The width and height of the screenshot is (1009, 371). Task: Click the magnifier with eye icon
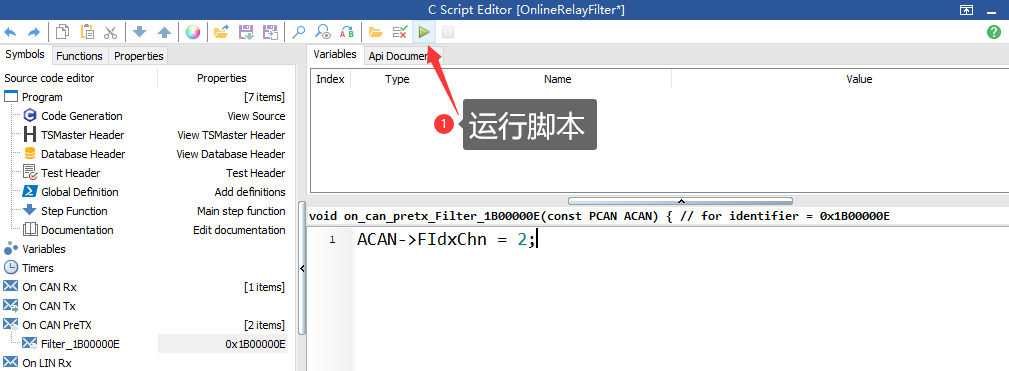point(324,32)
